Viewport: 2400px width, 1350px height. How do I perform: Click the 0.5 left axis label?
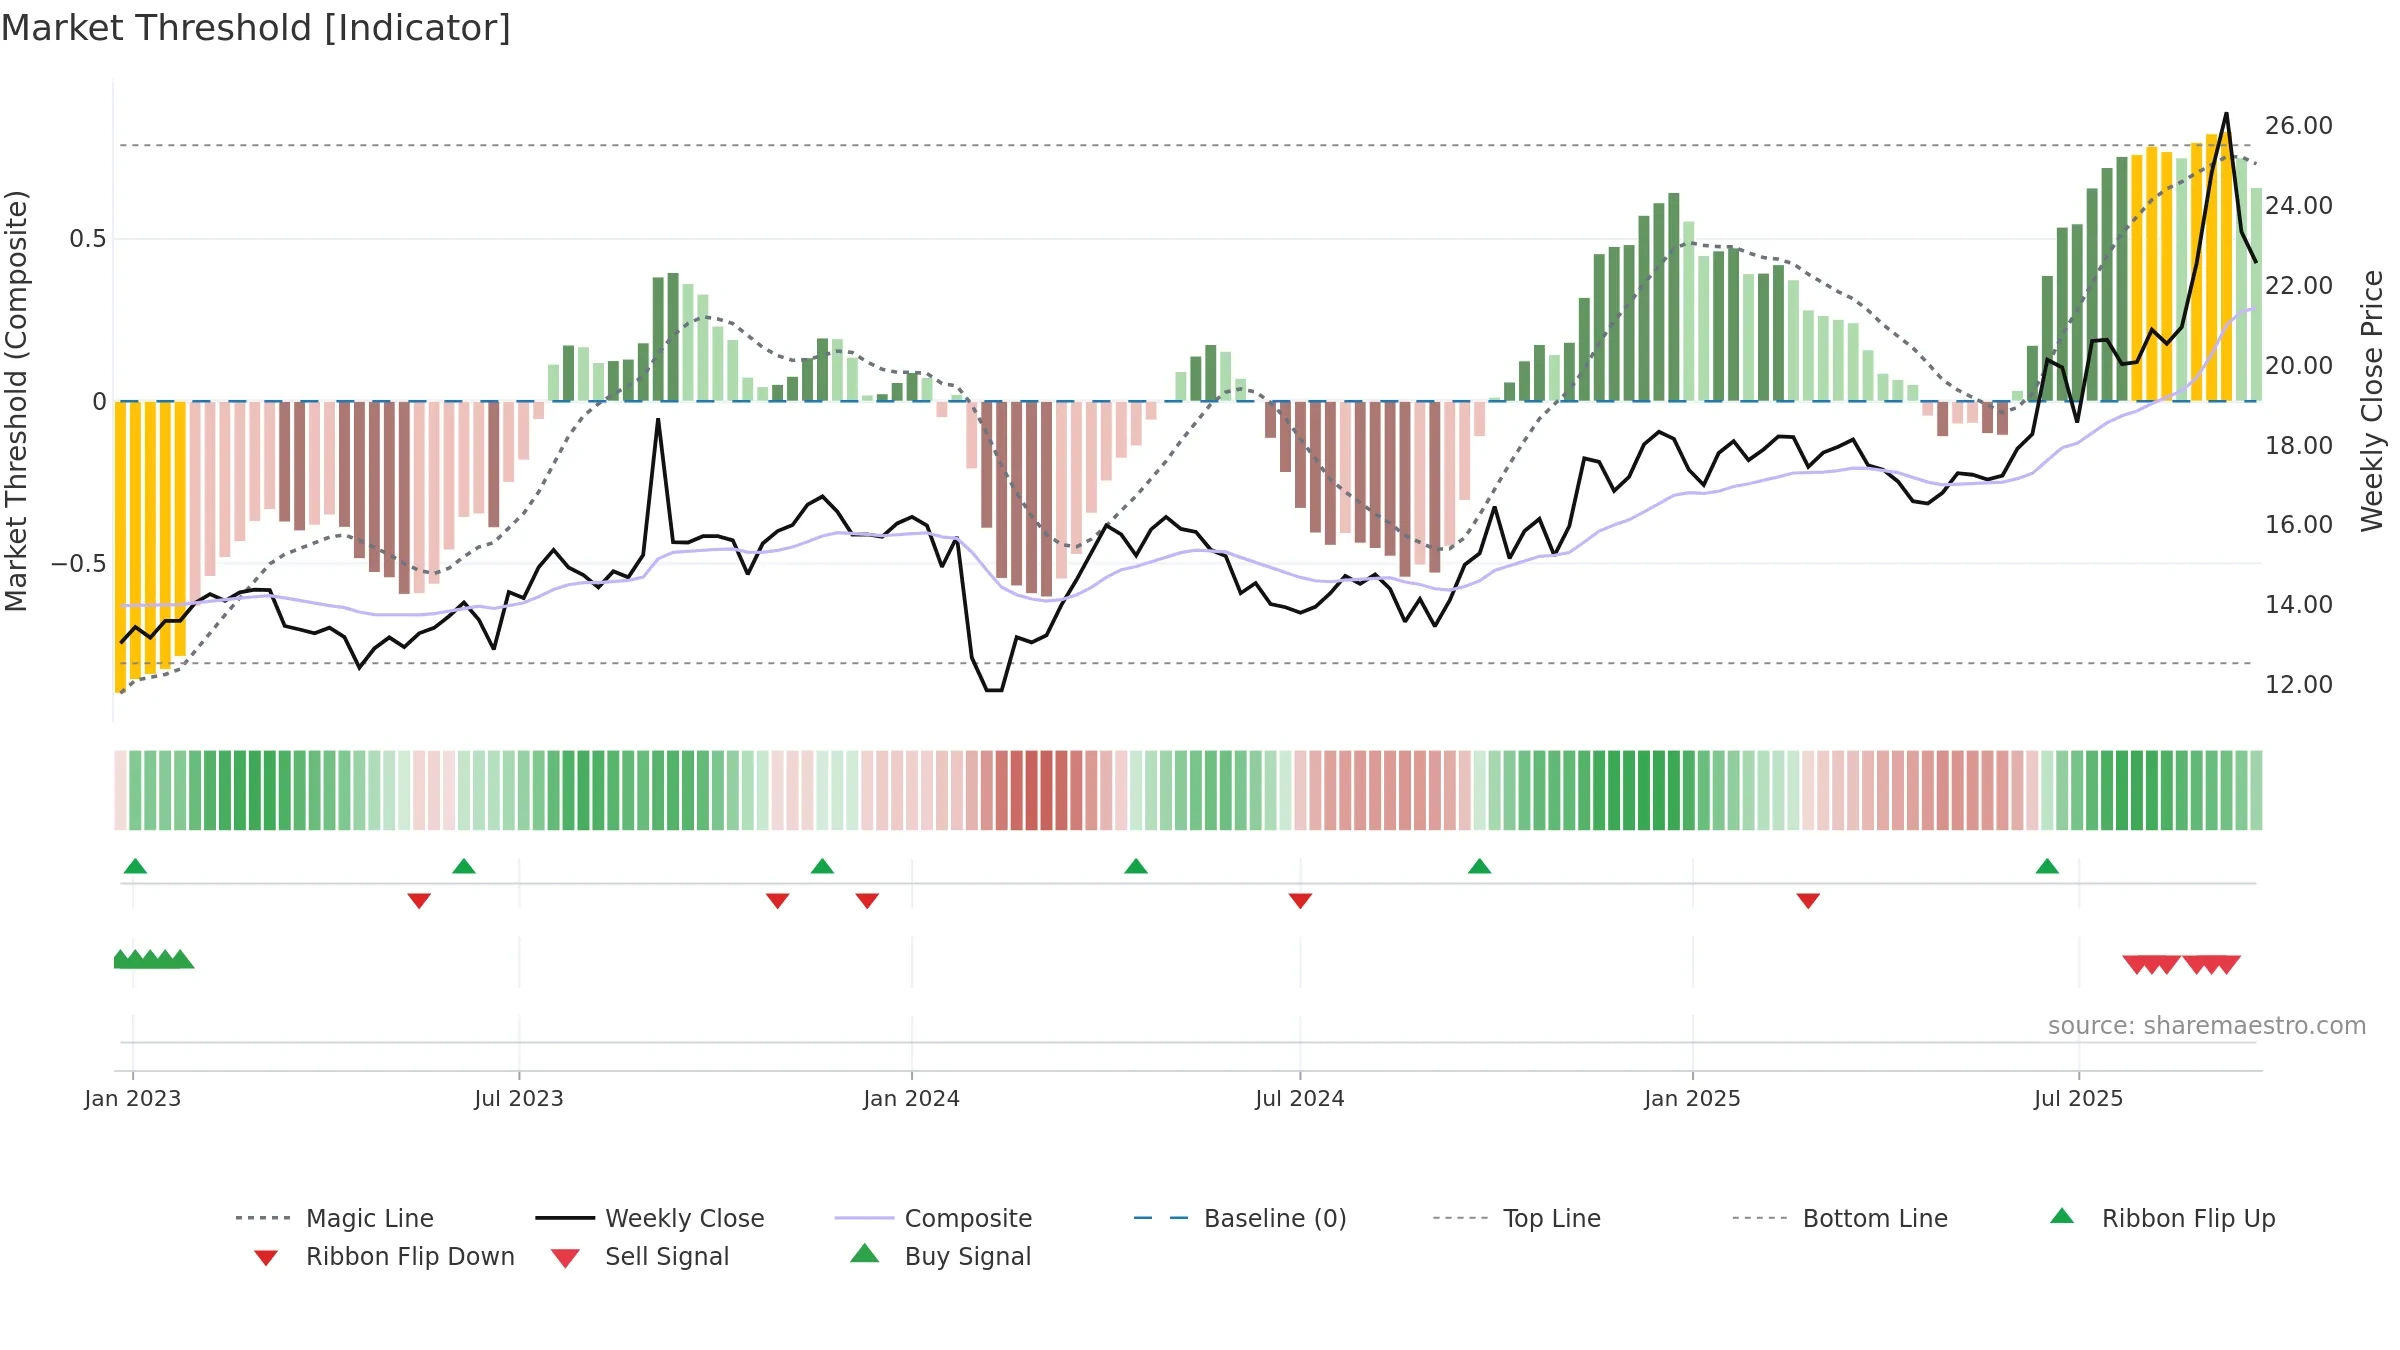88,239
